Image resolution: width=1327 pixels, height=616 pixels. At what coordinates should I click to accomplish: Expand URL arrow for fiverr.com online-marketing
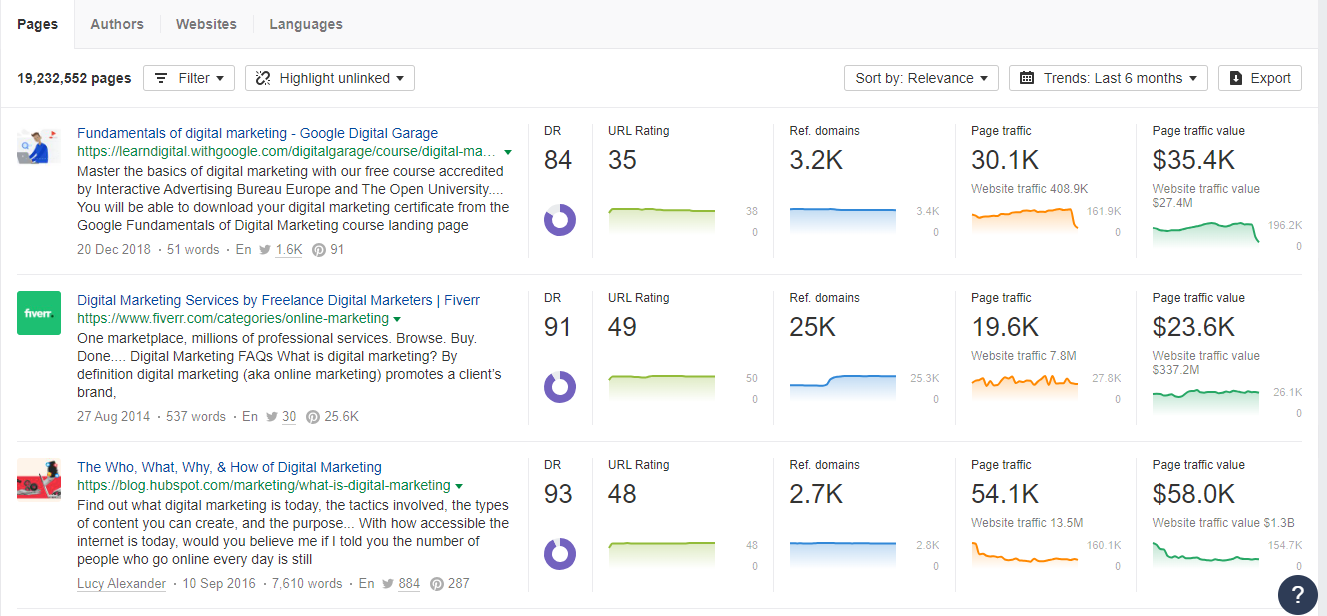397,319
